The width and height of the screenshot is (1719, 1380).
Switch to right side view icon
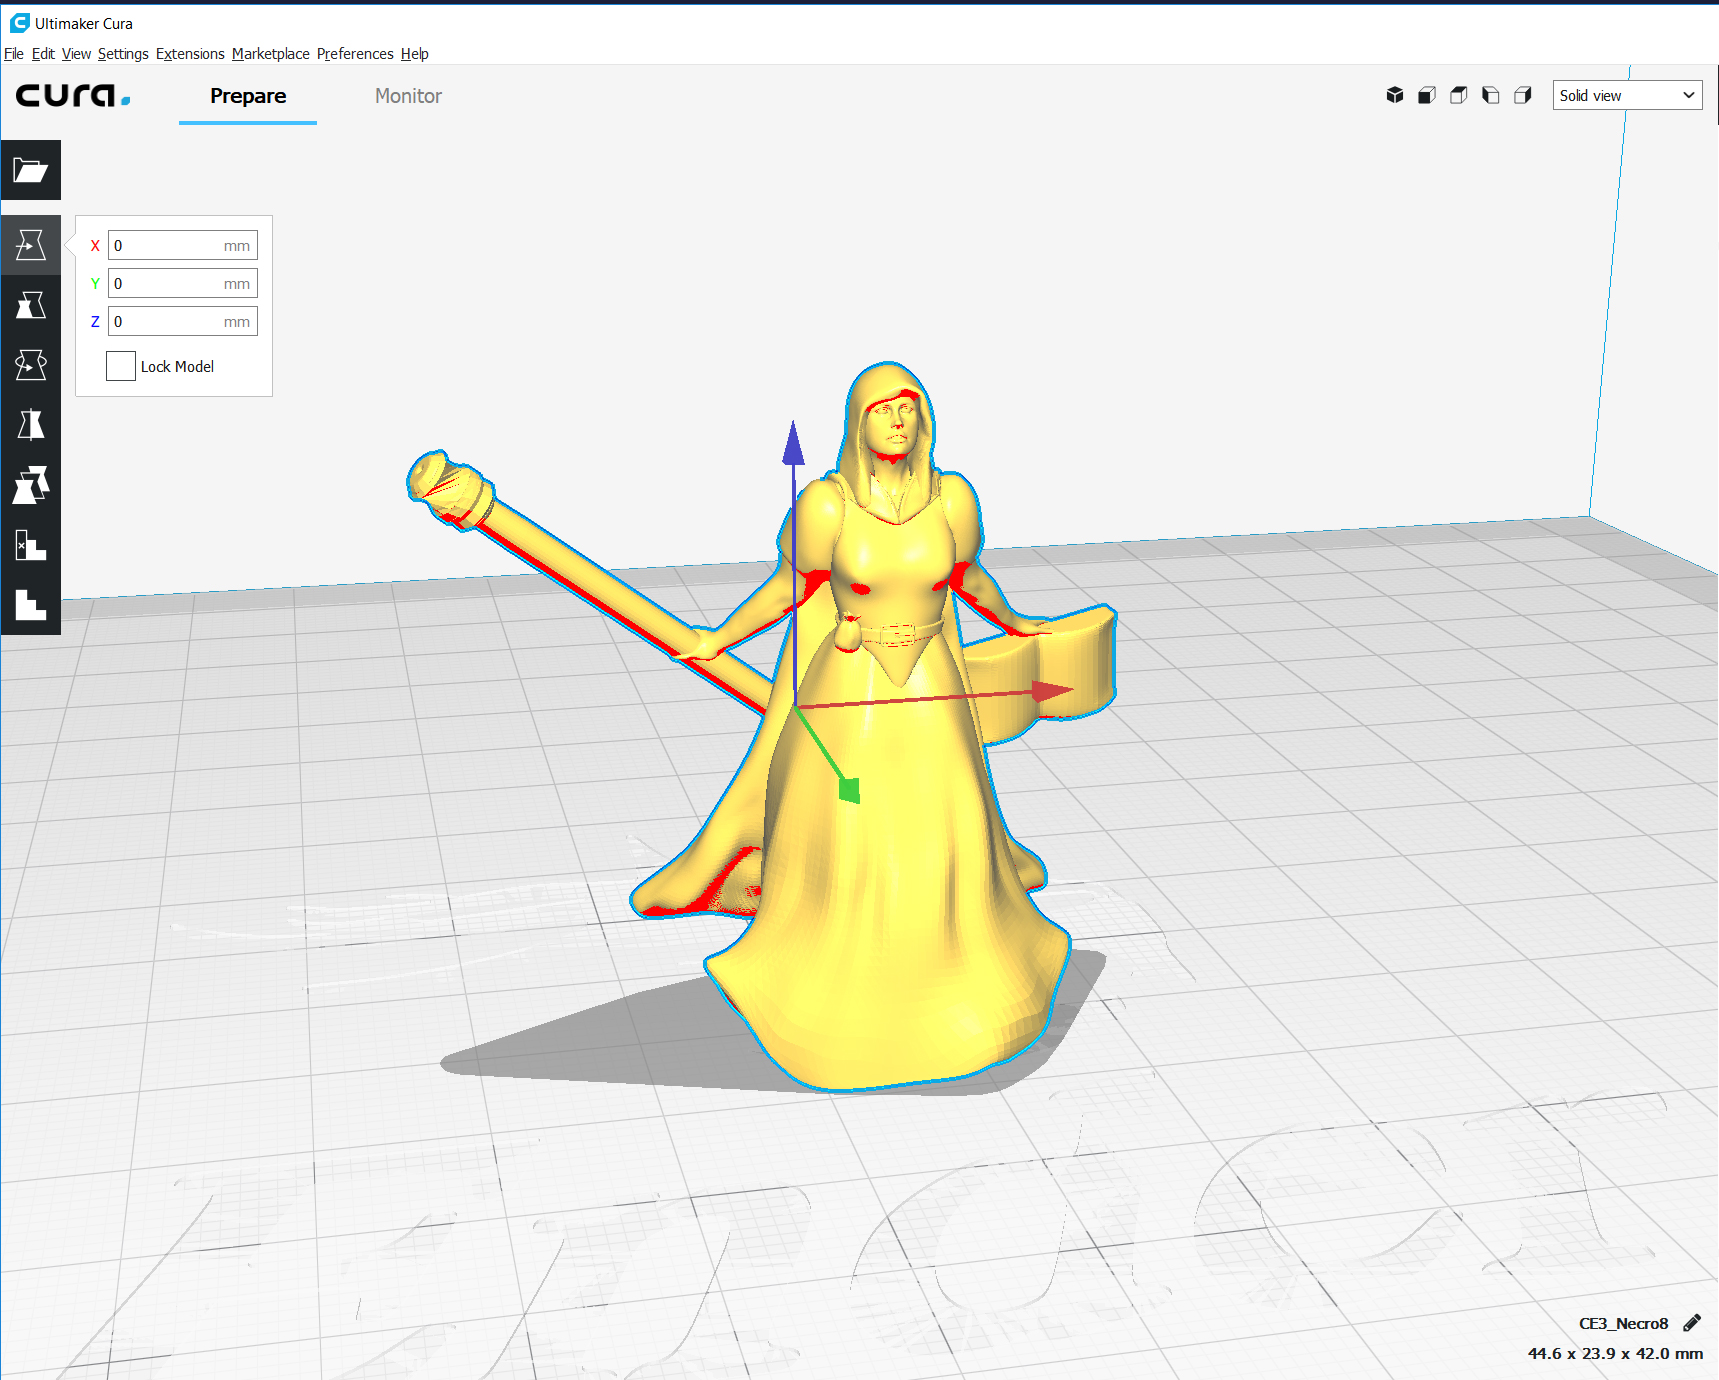[1523, 95]
